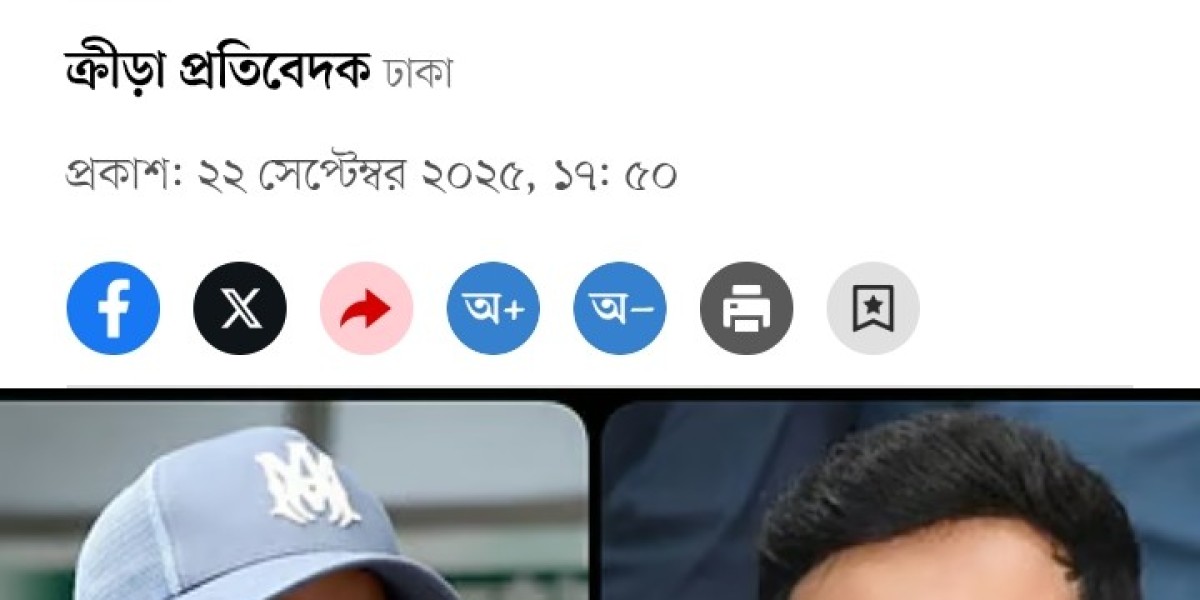Viewport: 1200px width, 600px height.
Task: Open the red arrow share option
Action: coord(366,308)
